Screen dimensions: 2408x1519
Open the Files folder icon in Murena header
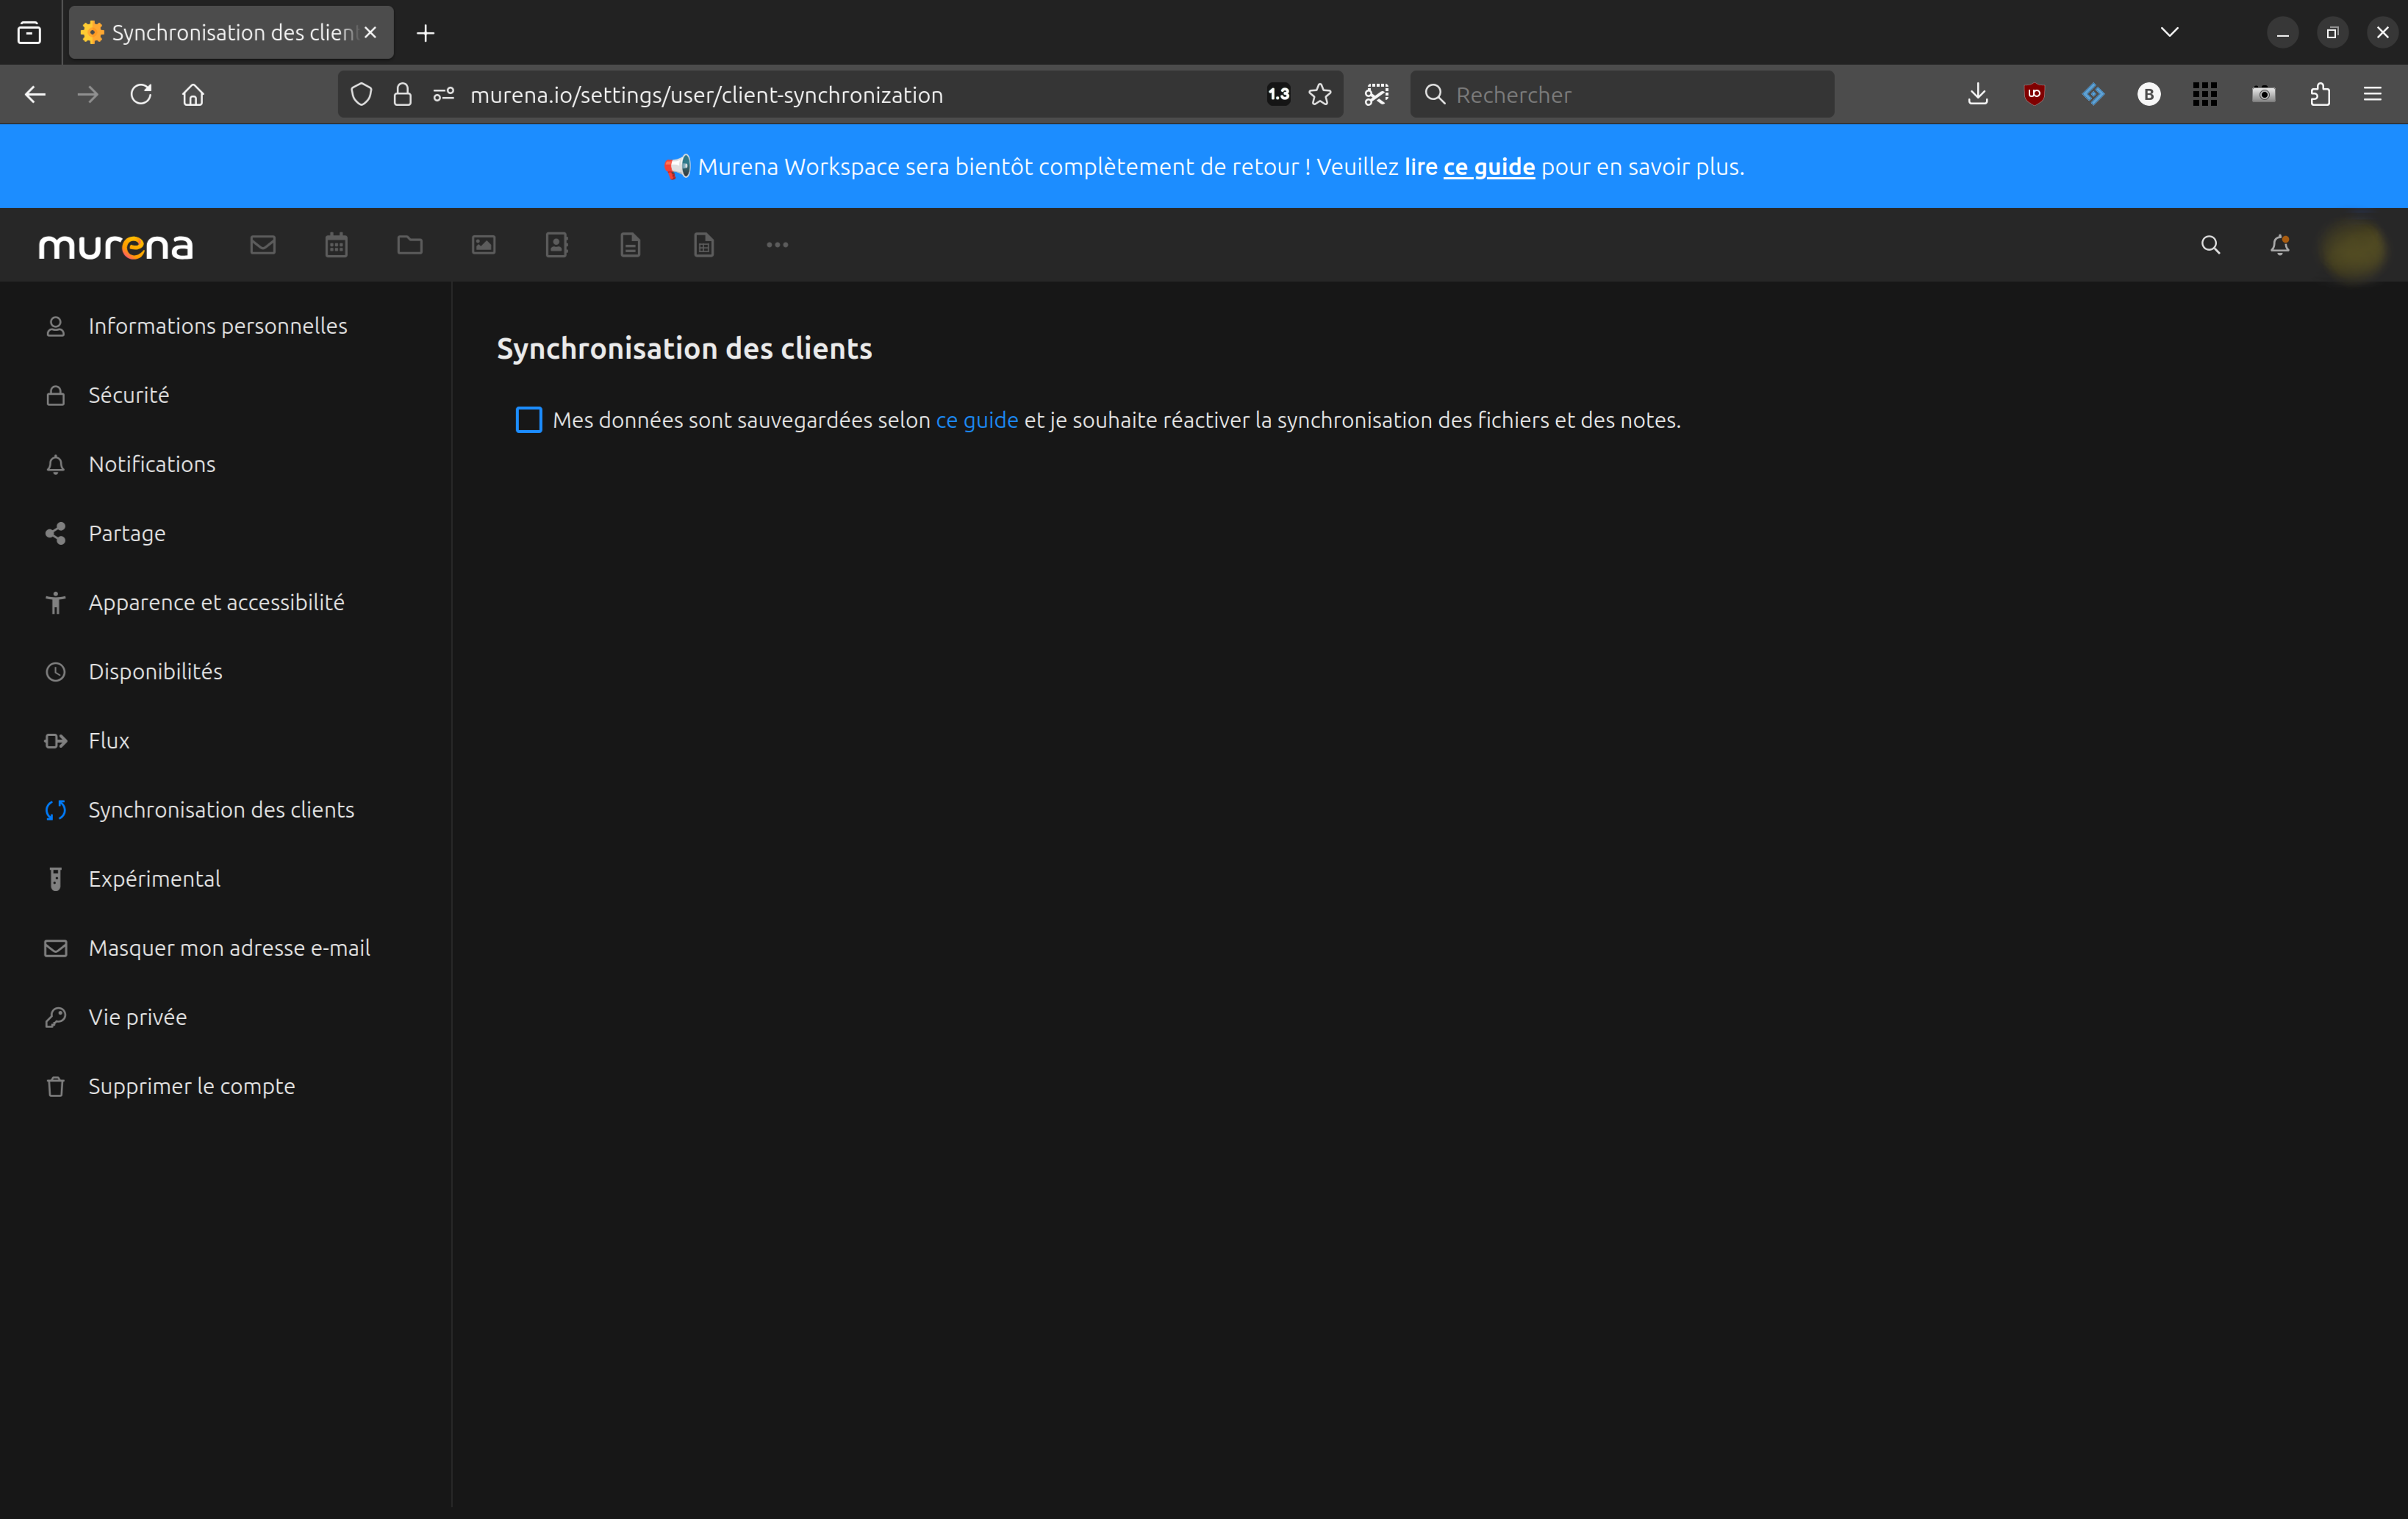click(x=410, y=245)
